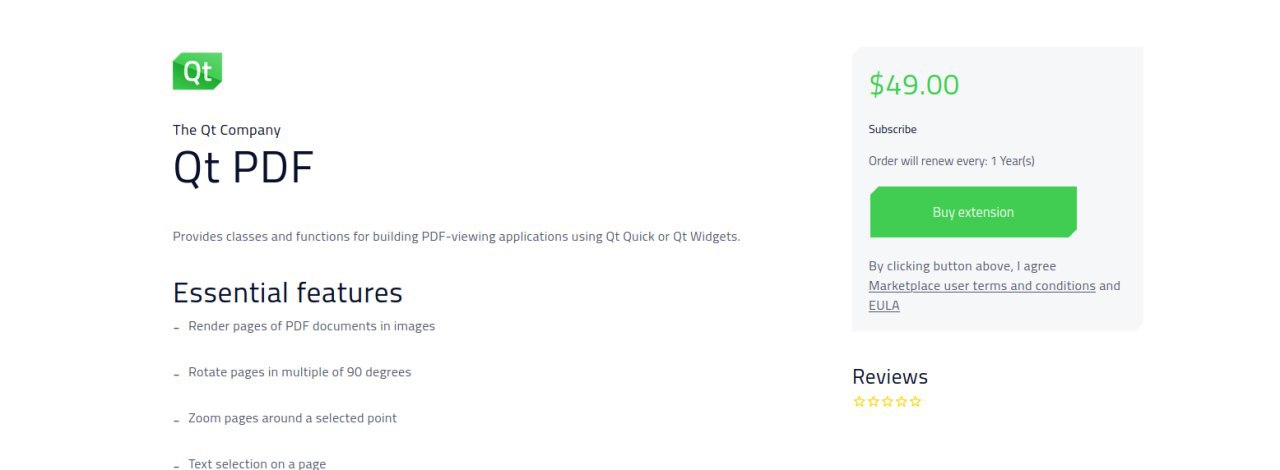Screen dimensions: 1280x470
Task: Click the Text selection on a page item
Action: [257, 464]
